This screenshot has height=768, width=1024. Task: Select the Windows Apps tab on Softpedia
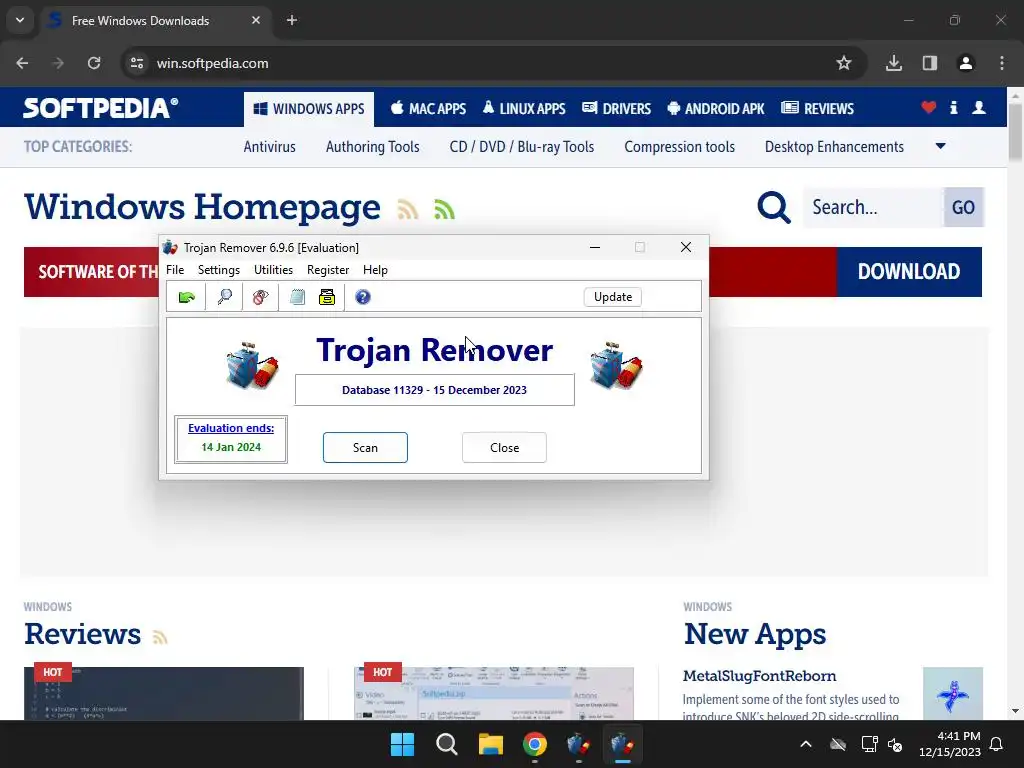[x=309, y=109]
